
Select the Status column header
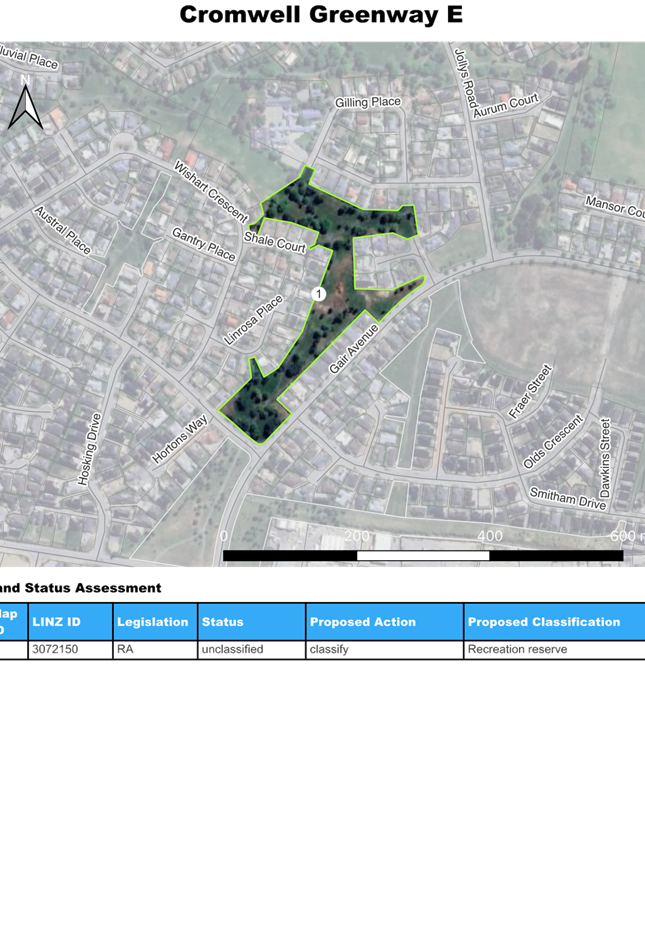[x=251, y=622]
